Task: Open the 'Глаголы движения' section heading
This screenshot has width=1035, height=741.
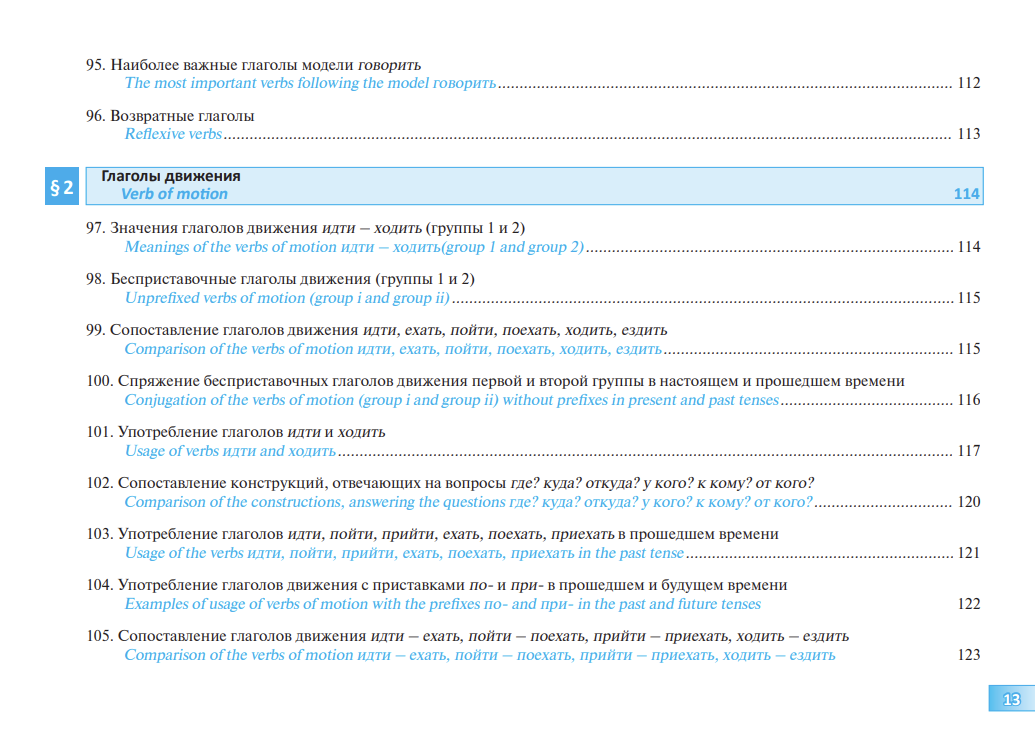Action: point(171,176)
